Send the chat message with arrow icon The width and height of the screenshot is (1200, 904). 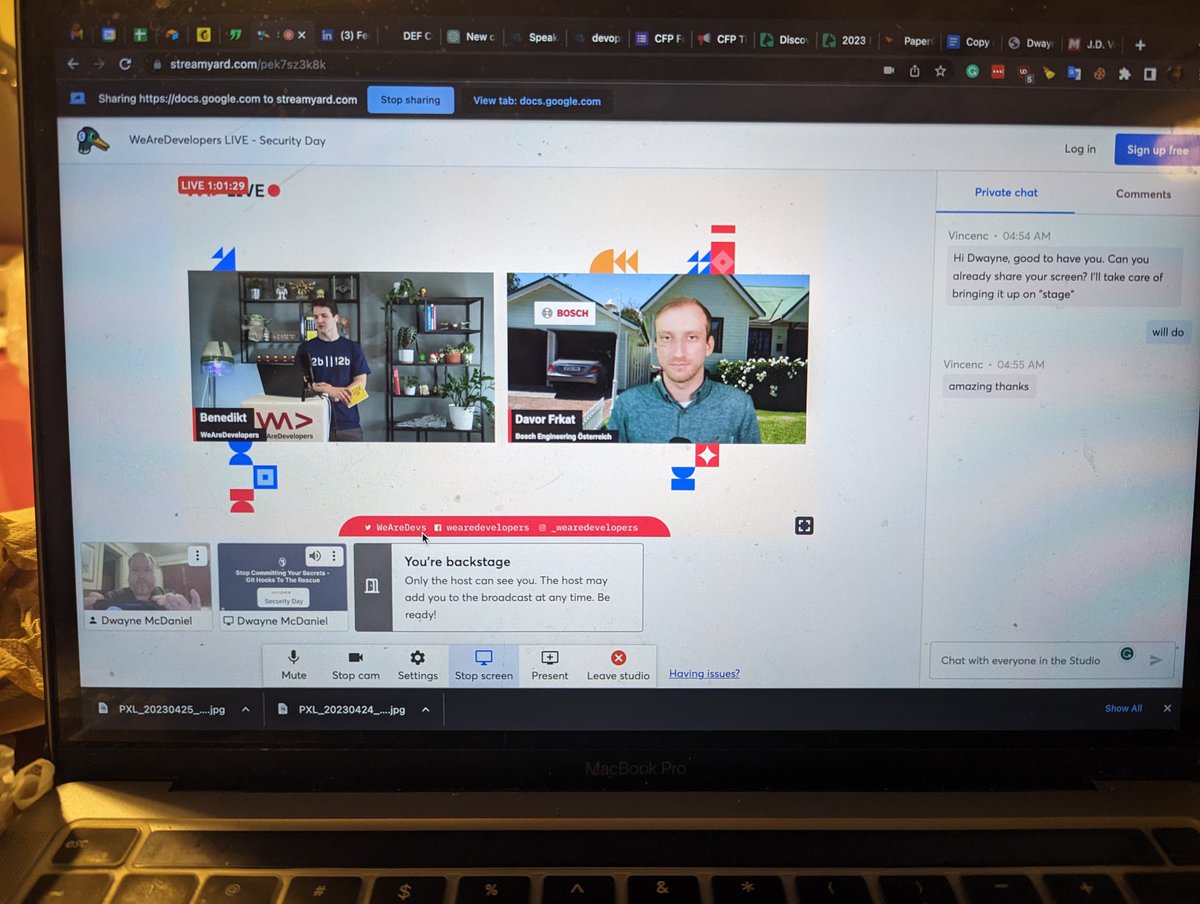1157,659
